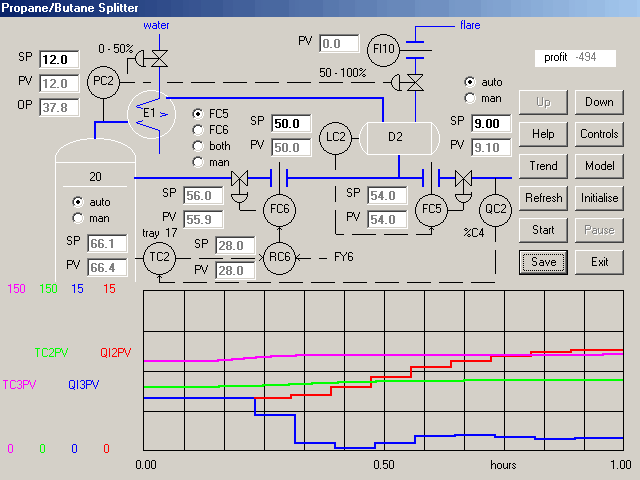Click the PC2 pressure controller circle
Screen dimensions: 640x480
[x=102, y=83]
